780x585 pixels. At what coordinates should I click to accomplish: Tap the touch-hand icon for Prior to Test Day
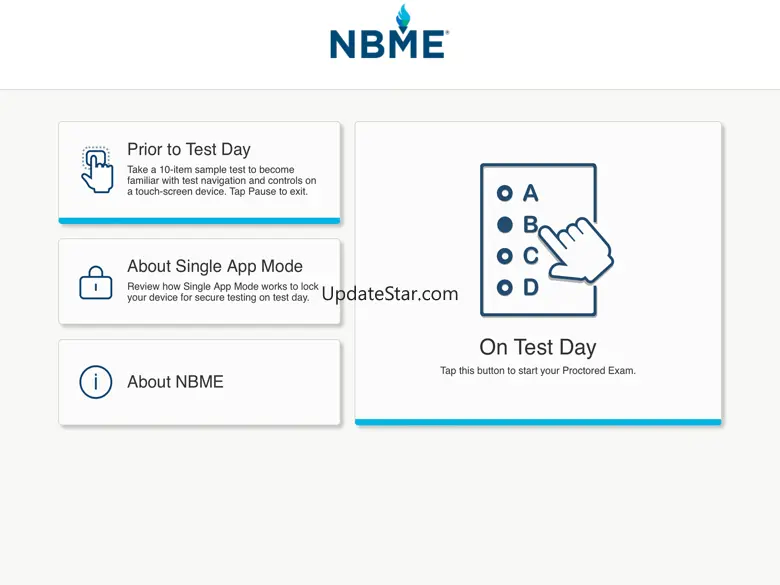coord(97,170)
